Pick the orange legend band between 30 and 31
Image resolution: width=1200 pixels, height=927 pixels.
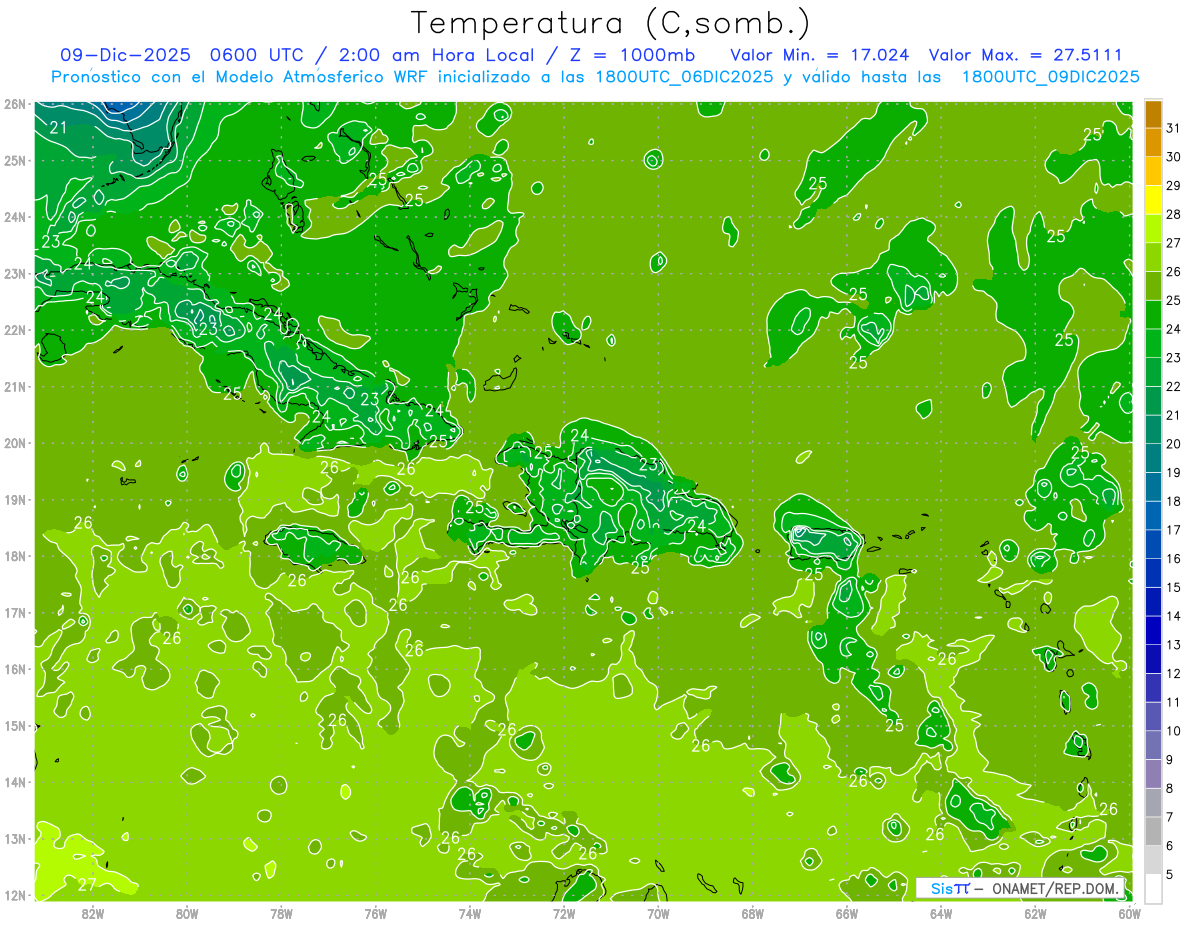(x=1153, y=142)
